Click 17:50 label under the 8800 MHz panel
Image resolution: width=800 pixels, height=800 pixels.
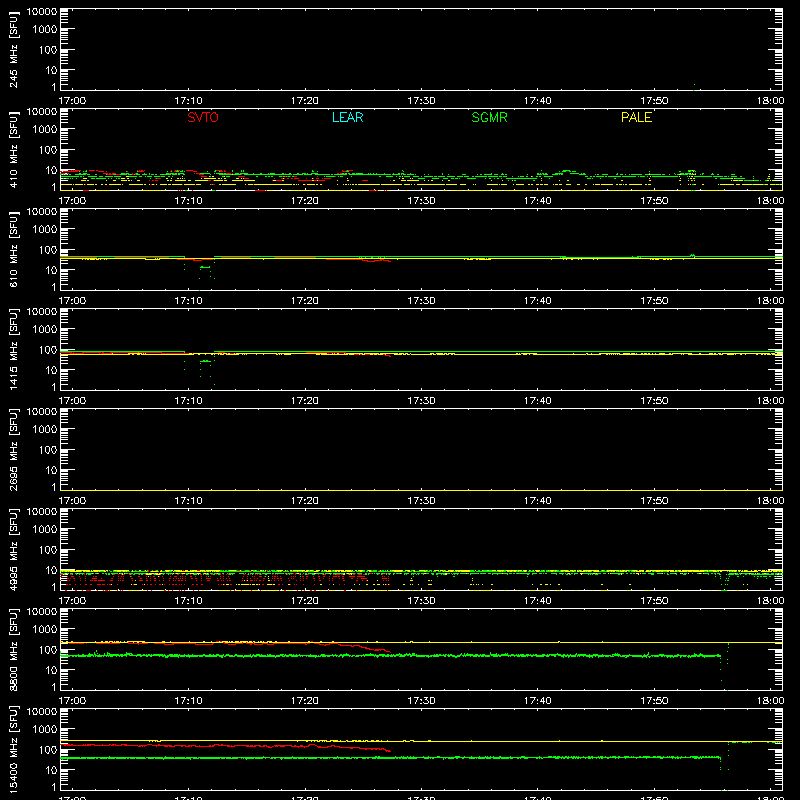tap(654, 701)
